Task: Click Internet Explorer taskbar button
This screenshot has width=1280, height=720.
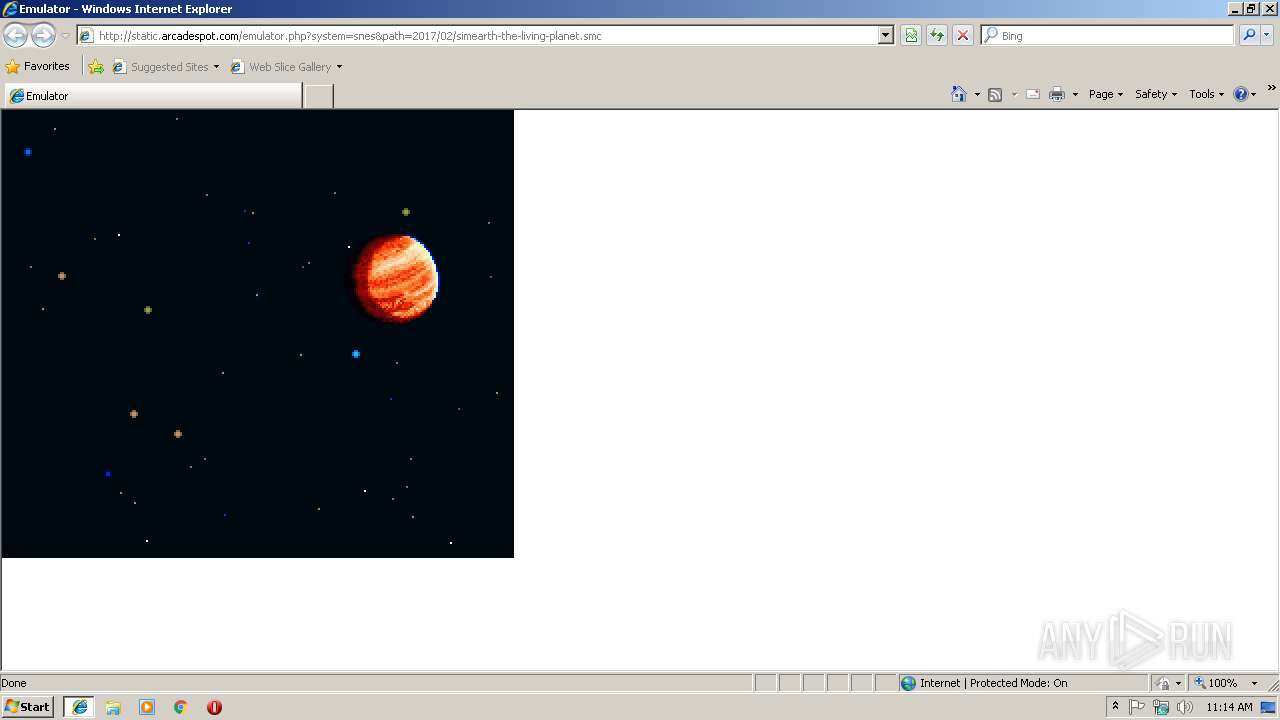Action: [80, 707]
